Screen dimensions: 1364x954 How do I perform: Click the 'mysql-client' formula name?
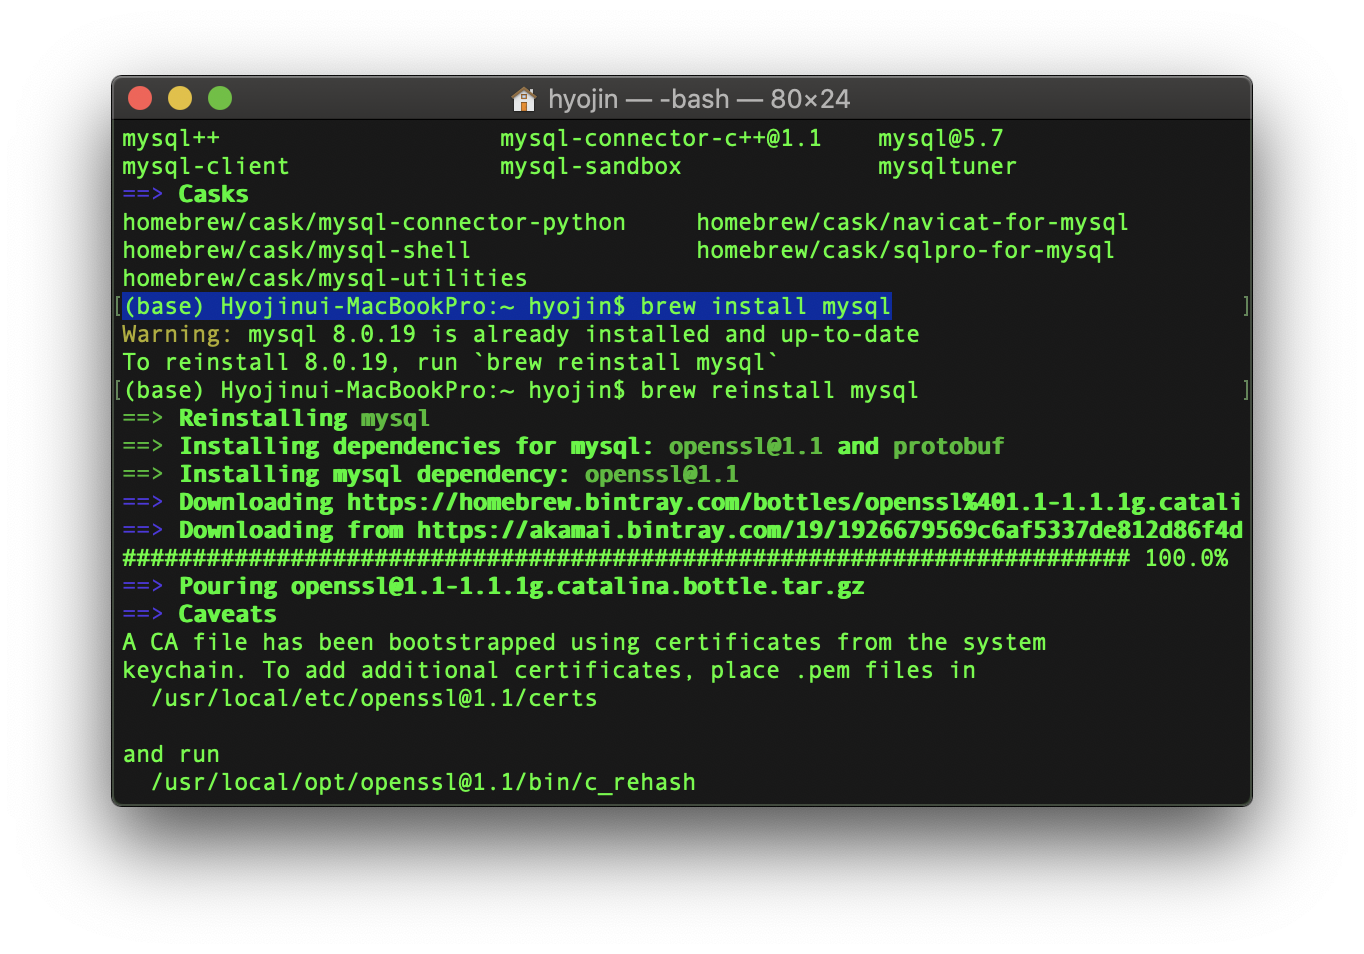[x=206, y=166]
